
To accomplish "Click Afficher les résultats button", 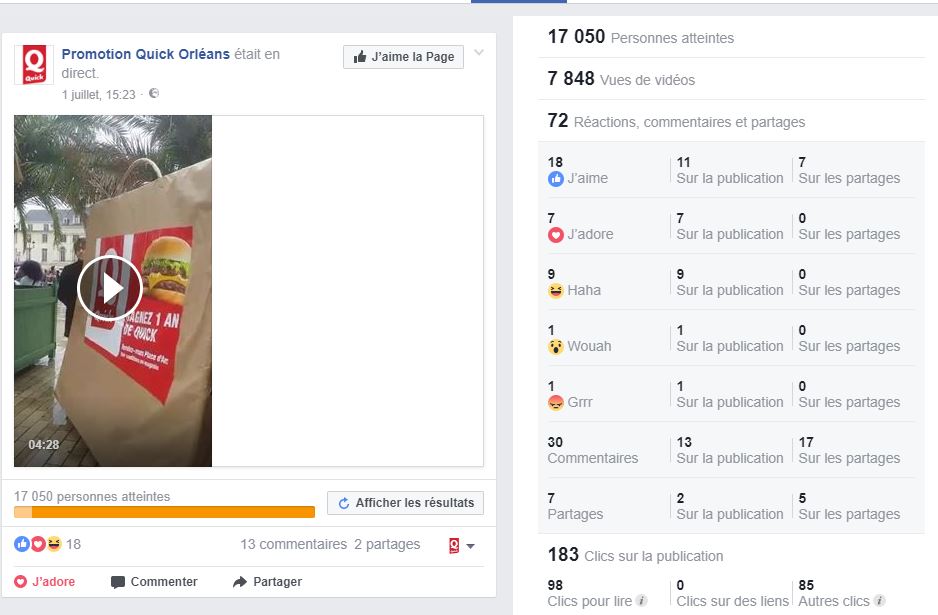I will point(406,503).
